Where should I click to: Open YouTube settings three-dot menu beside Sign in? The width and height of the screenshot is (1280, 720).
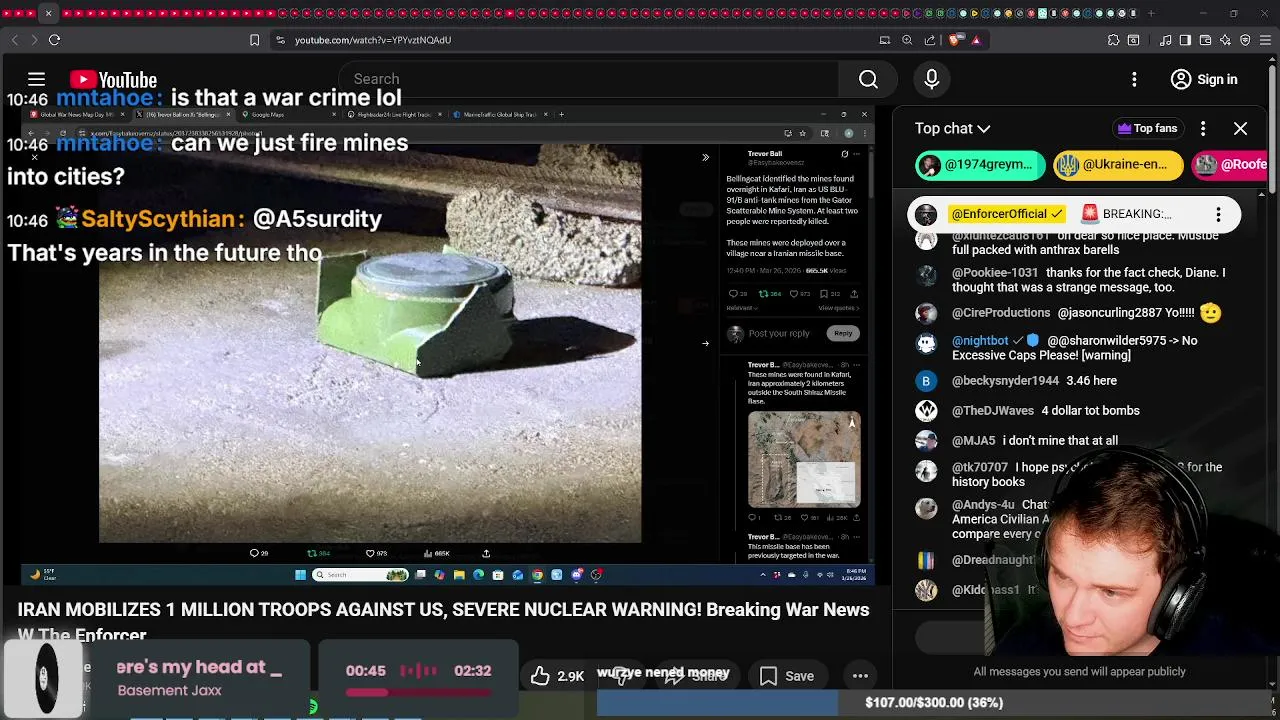(x=1134, y=79)
